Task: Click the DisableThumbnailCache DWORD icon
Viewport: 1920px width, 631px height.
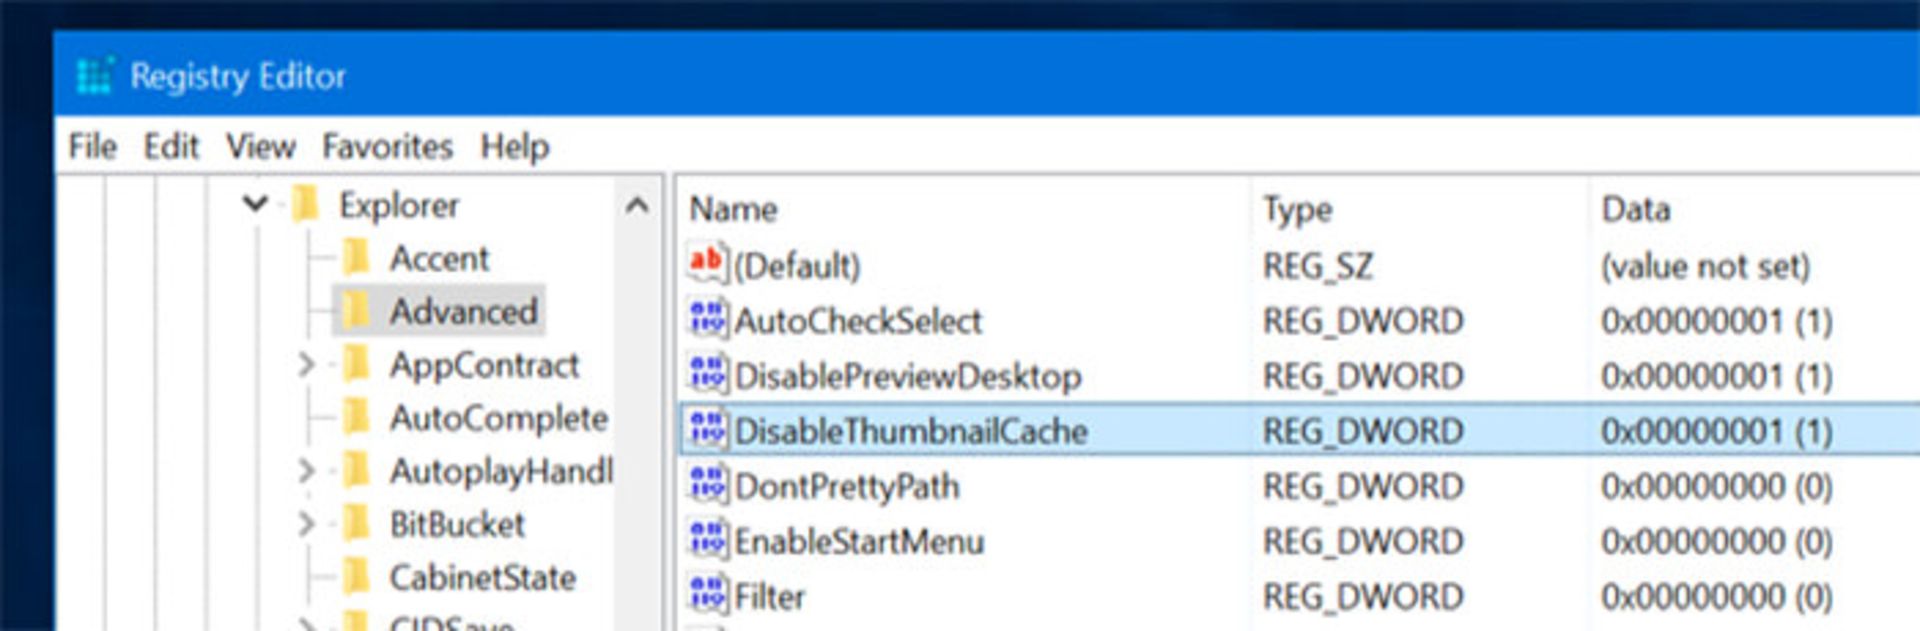Action: click(x=707, y=430)
